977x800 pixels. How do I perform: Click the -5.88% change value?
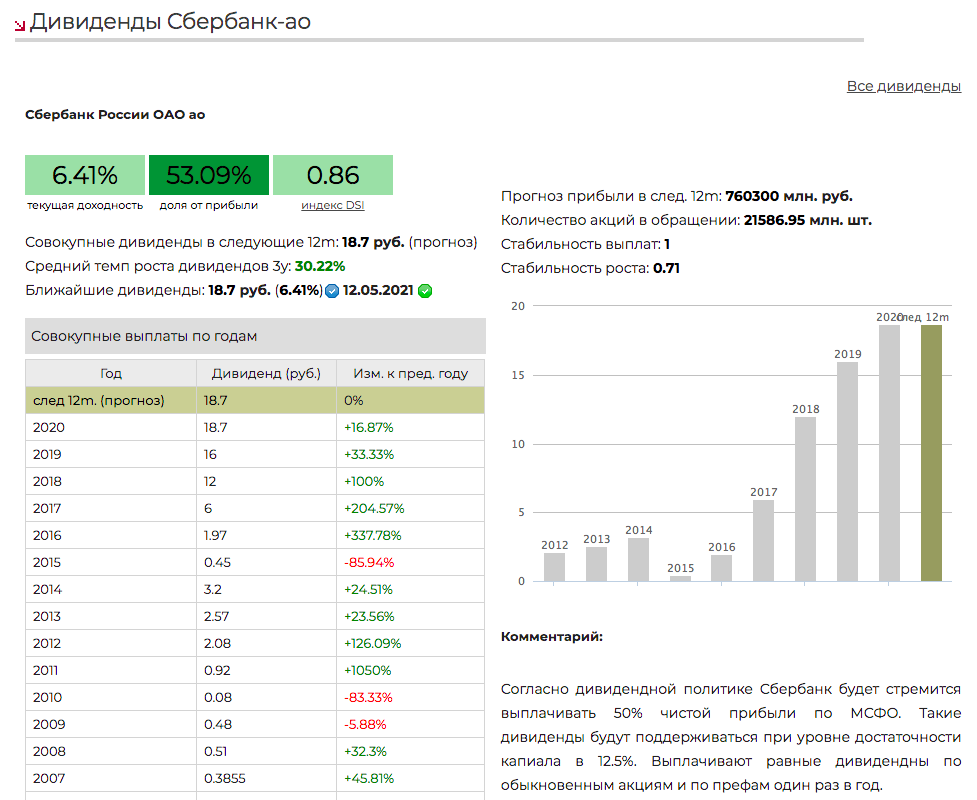tap(365, 725)
